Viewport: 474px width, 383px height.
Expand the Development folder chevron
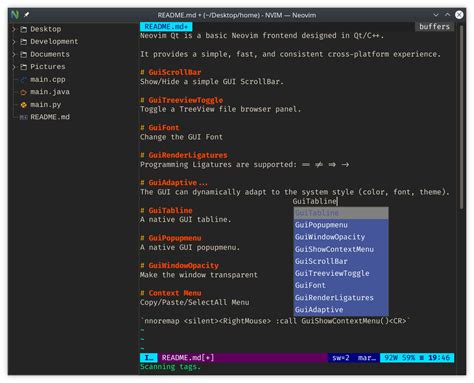point(14,42)
